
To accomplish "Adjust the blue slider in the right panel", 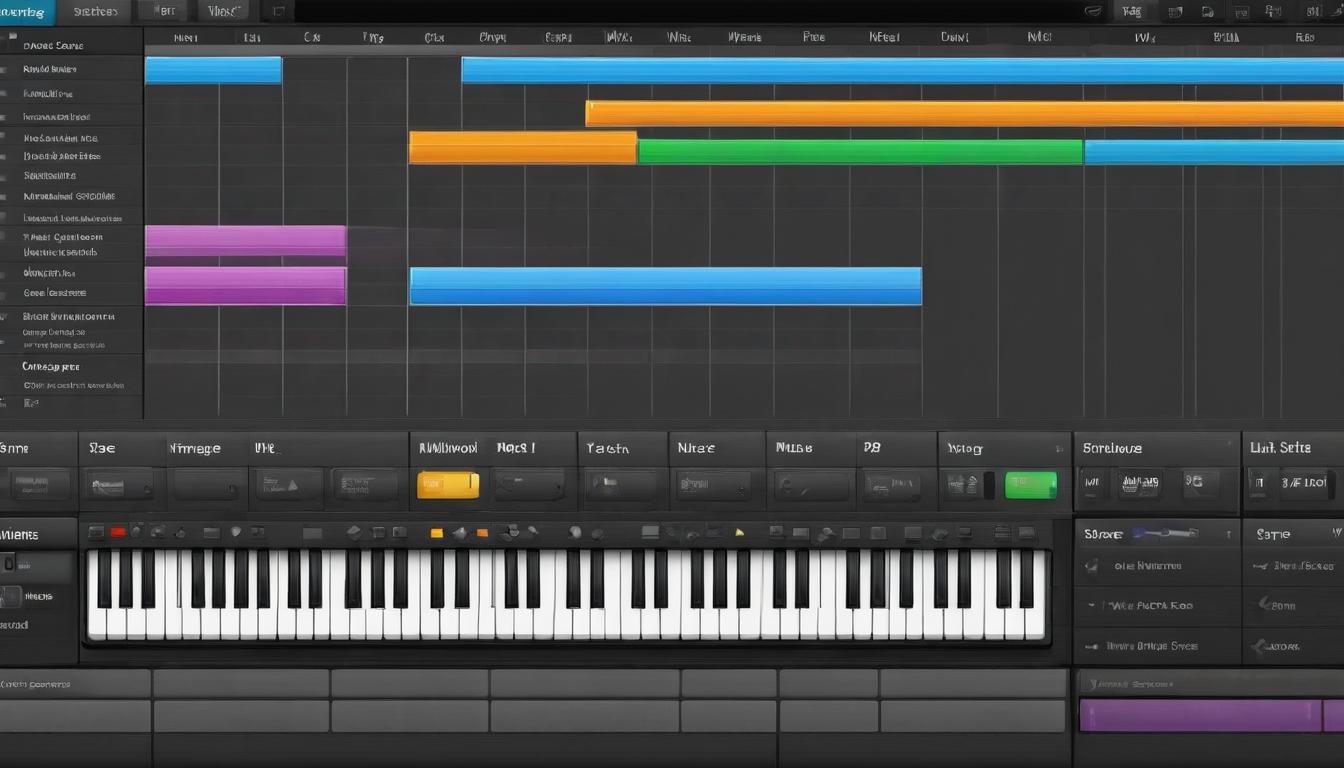I will click(x=1165, y=534).
